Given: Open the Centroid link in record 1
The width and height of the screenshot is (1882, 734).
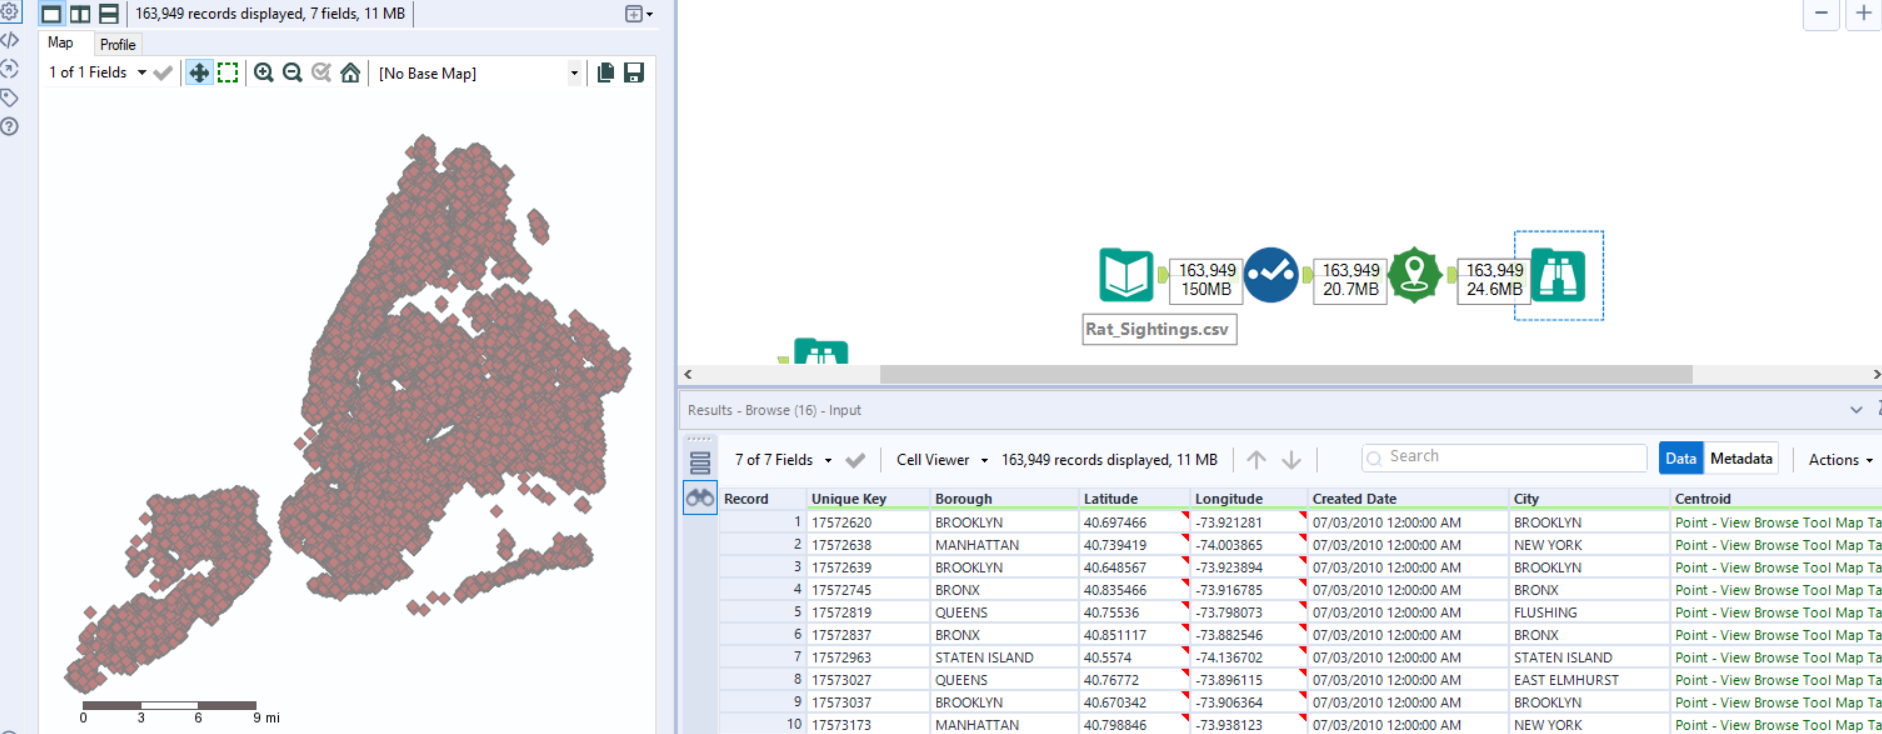Looking at the screenshot, I should (x=1776, y=522).
